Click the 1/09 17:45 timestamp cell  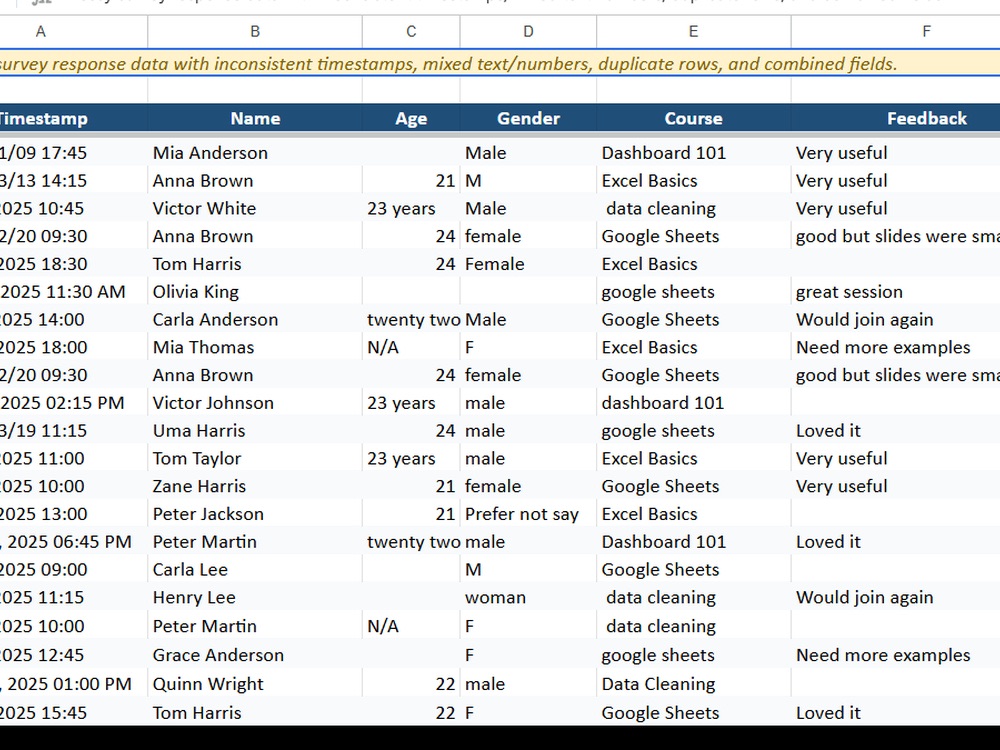73,152
